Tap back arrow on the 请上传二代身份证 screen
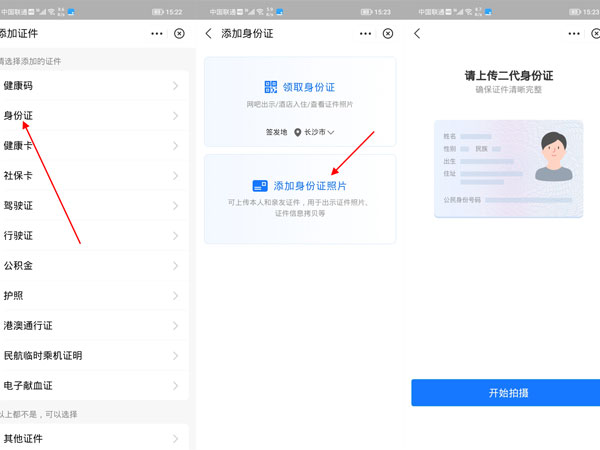600x450 pixels. pos(417,33)
